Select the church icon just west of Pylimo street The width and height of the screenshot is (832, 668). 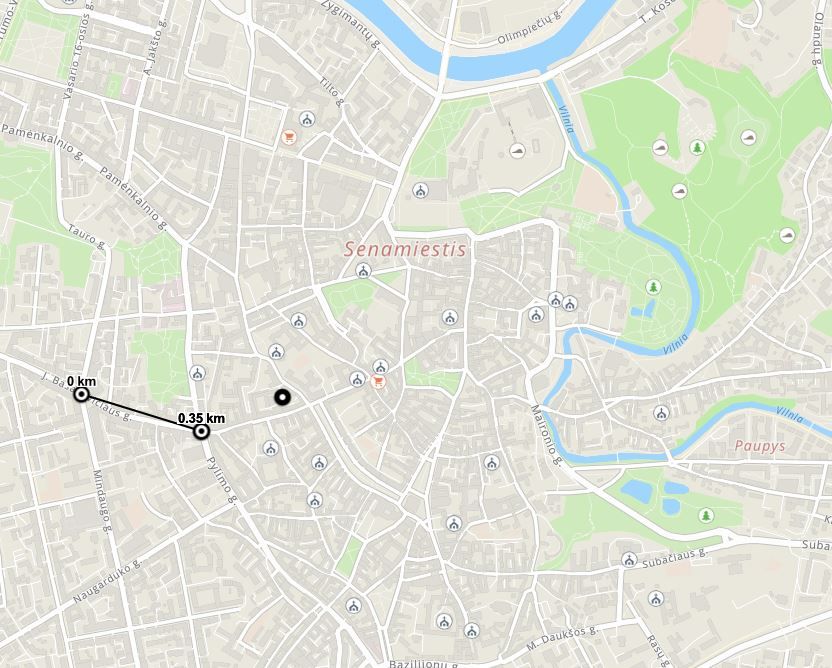click(x=198, y=374)
